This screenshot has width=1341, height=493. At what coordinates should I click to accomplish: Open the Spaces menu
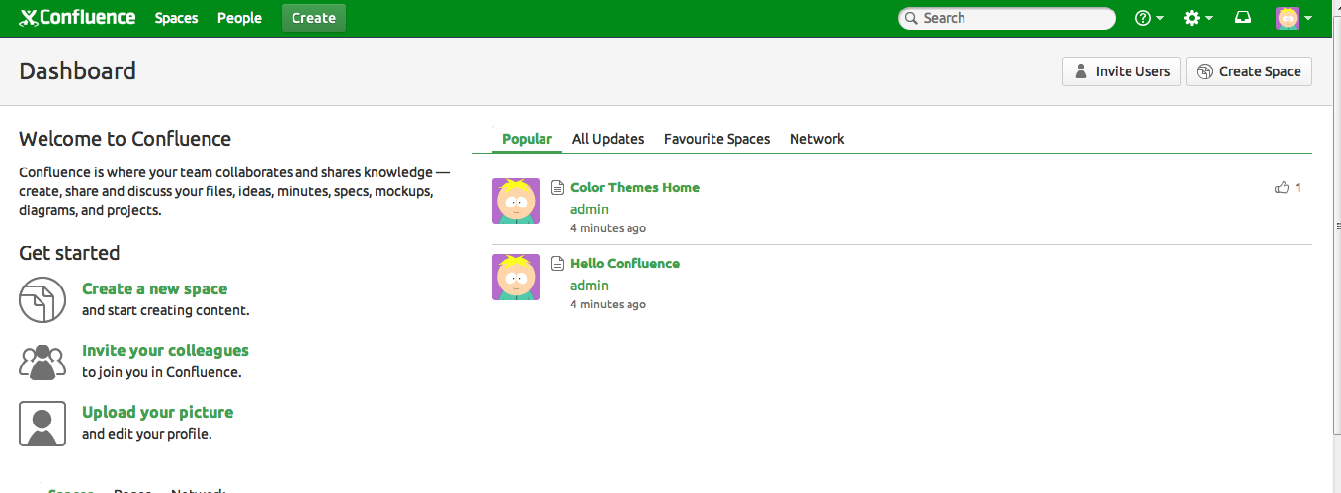[176, 18]
